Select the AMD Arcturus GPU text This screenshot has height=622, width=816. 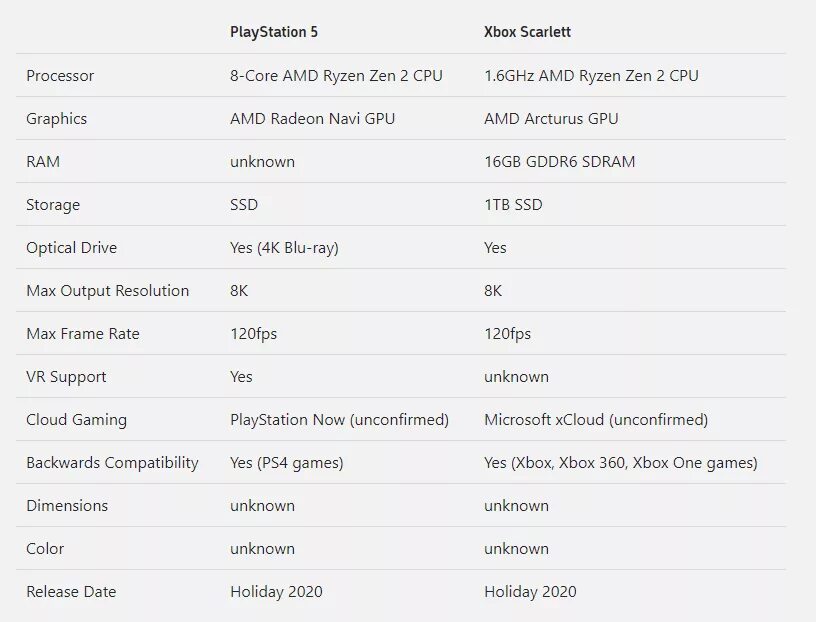click(551, 119)
